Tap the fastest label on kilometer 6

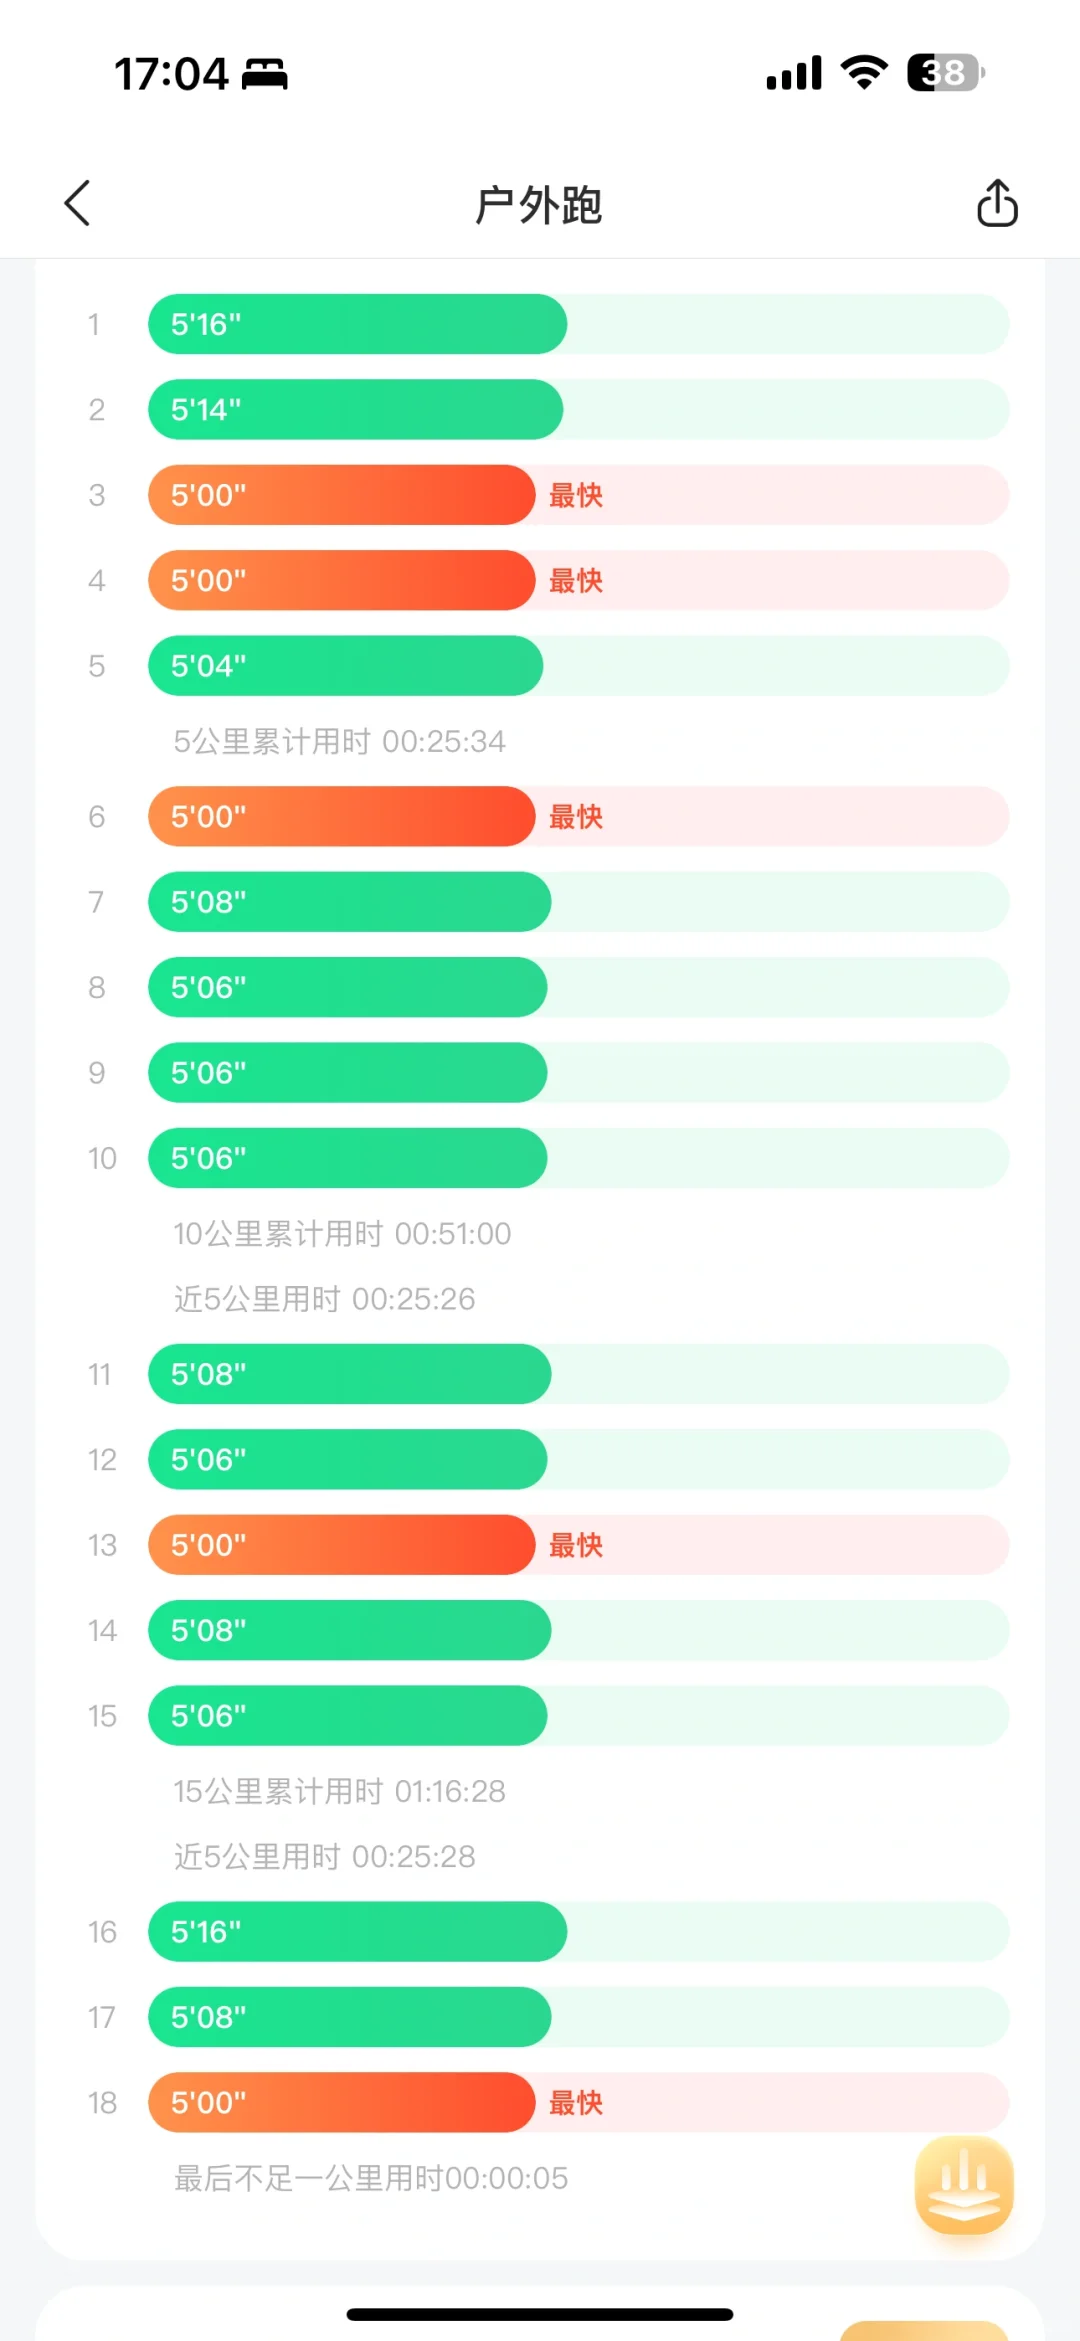coord(576,817)
